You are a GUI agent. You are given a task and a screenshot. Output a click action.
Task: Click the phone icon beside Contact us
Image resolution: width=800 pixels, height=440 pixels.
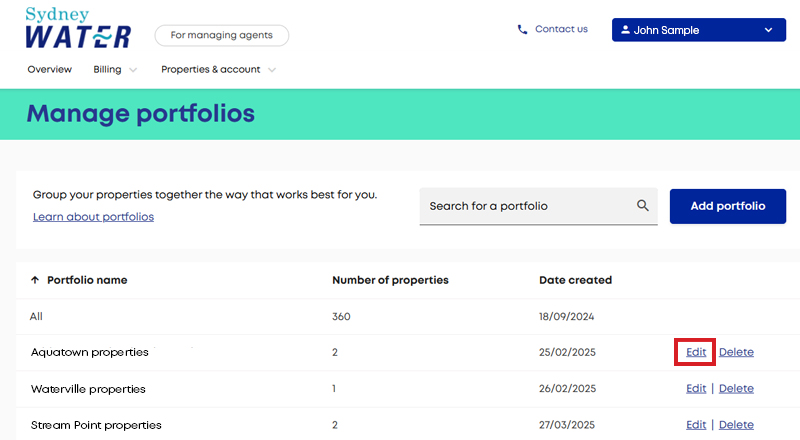pos(522,30)
